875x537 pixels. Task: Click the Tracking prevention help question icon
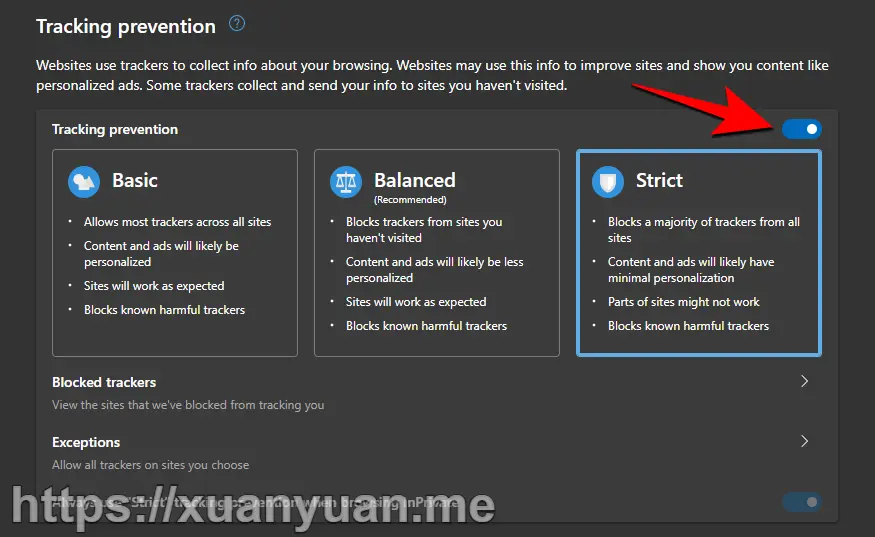[x=237, y=23]
